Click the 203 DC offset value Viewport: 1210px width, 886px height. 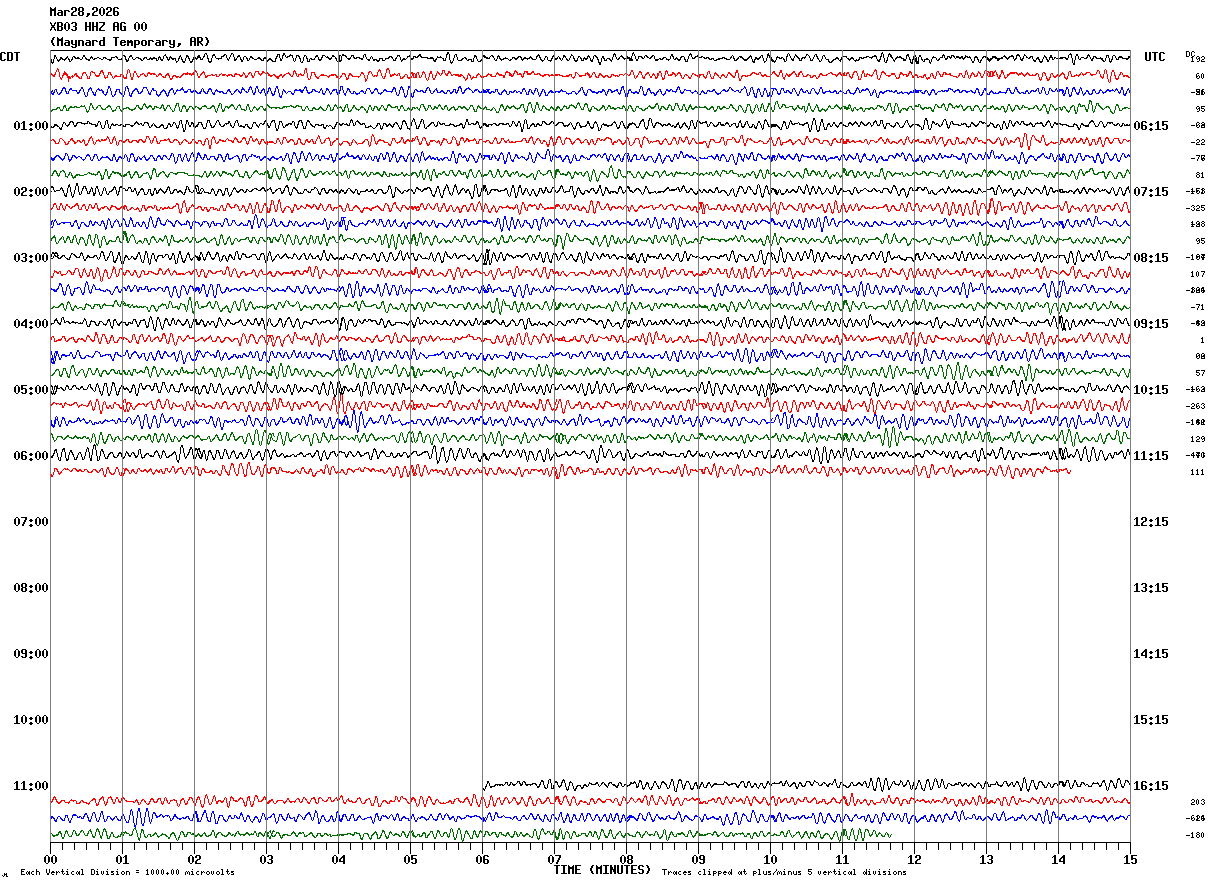point(1197,802)
